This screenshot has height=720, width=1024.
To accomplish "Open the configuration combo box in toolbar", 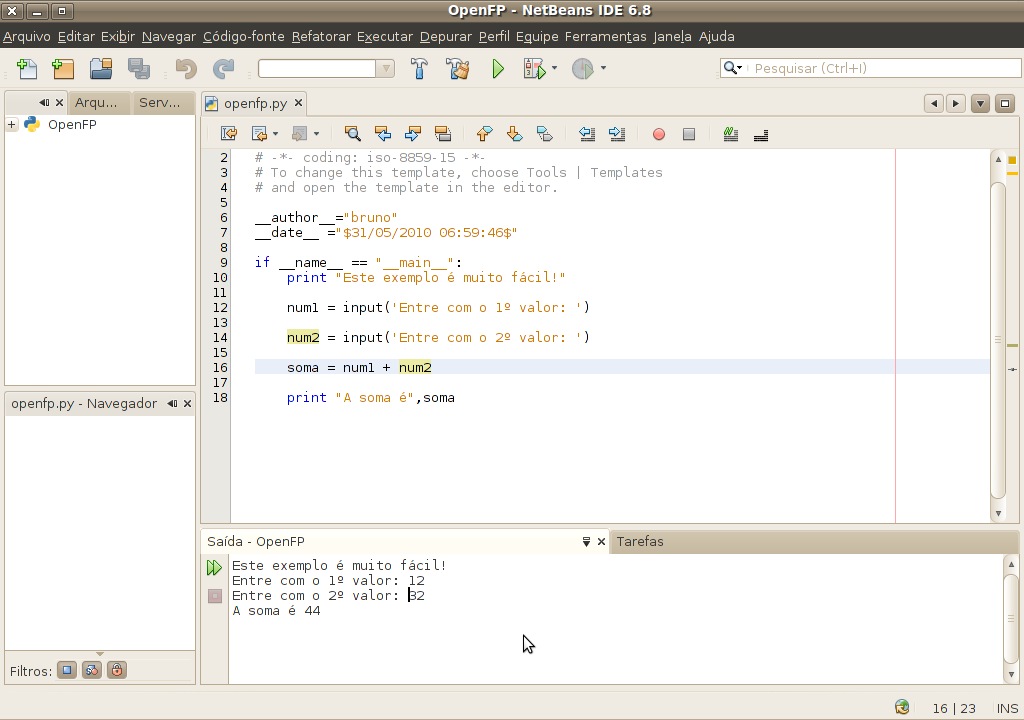I will 385,69.
